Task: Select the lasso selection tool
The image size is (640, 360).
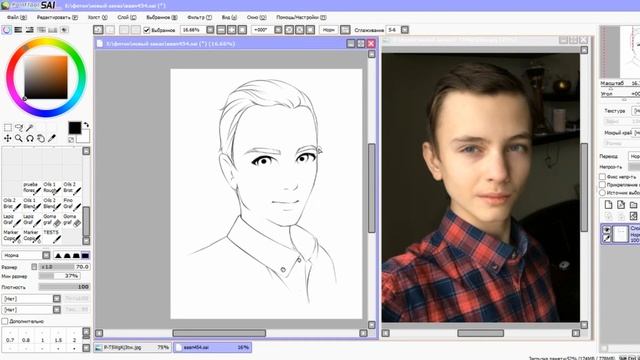Action: point(19,128)
